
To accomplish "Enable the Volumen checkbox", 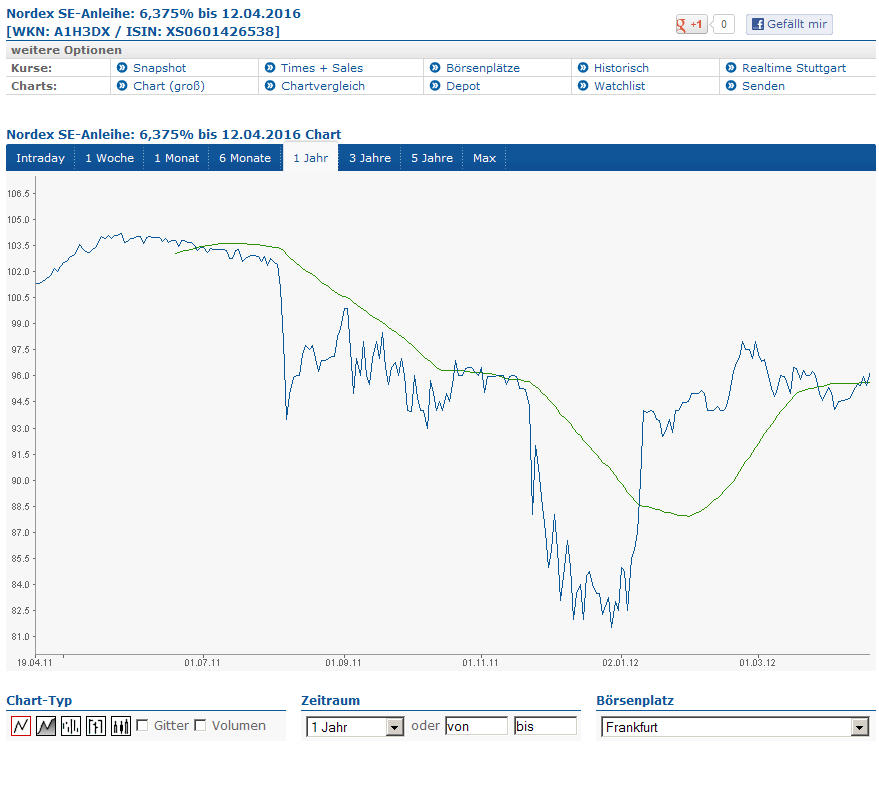I will tap(200, 725).
